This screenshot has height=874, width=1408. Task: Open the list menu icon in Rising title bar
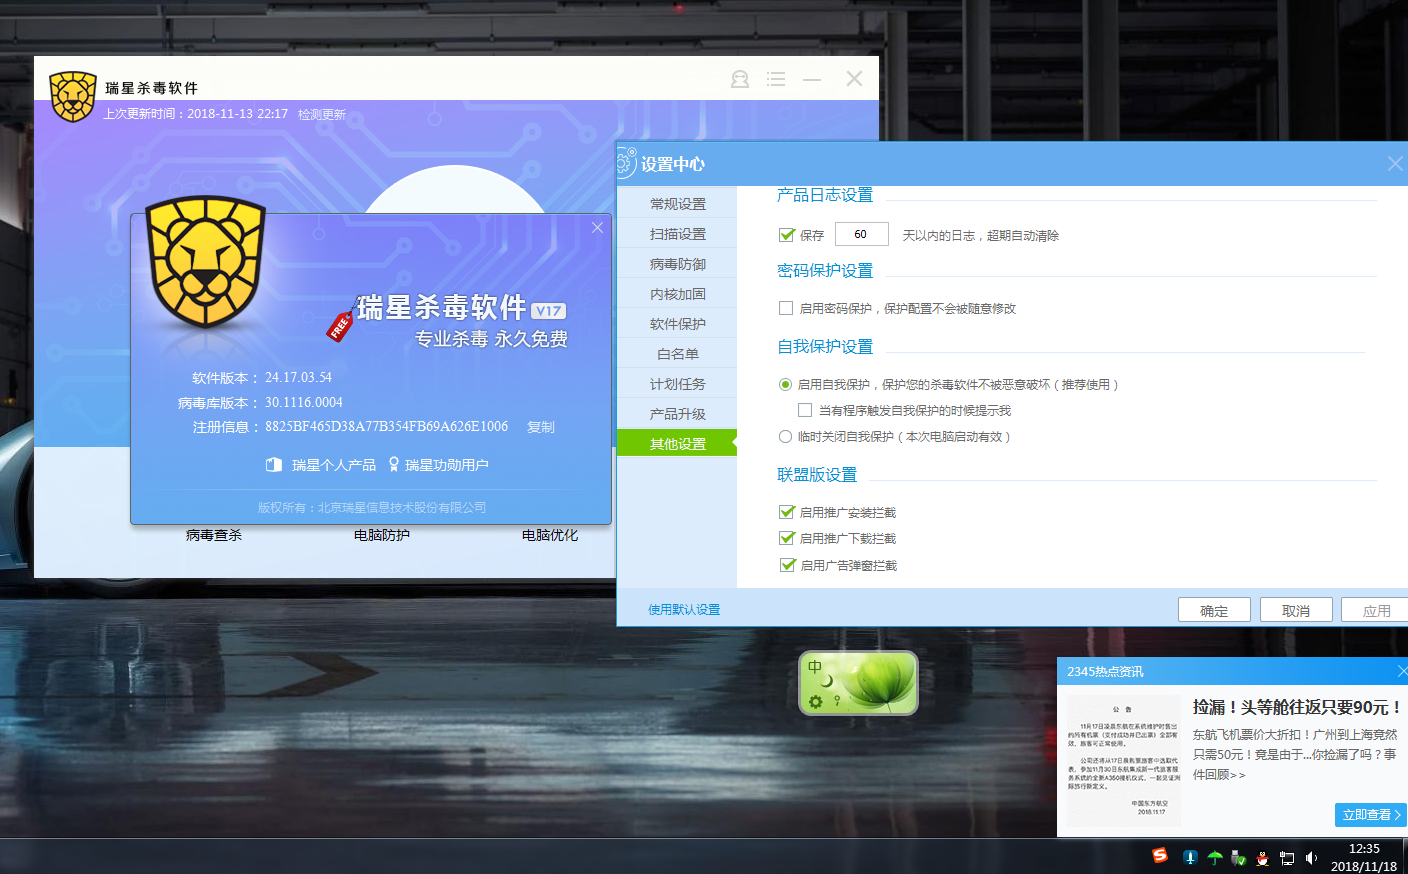pos(776,79)
